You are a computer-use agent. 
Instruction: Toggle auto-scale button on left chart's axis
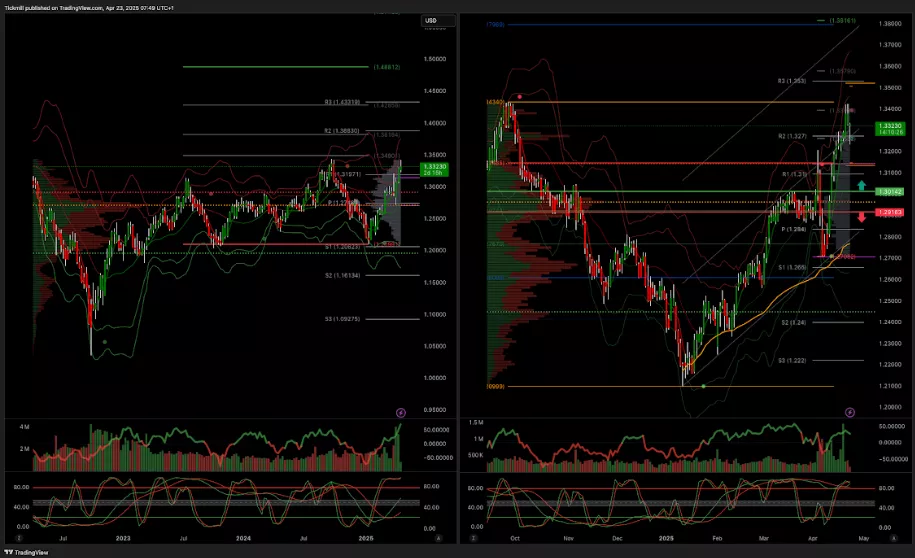(439, 539)
